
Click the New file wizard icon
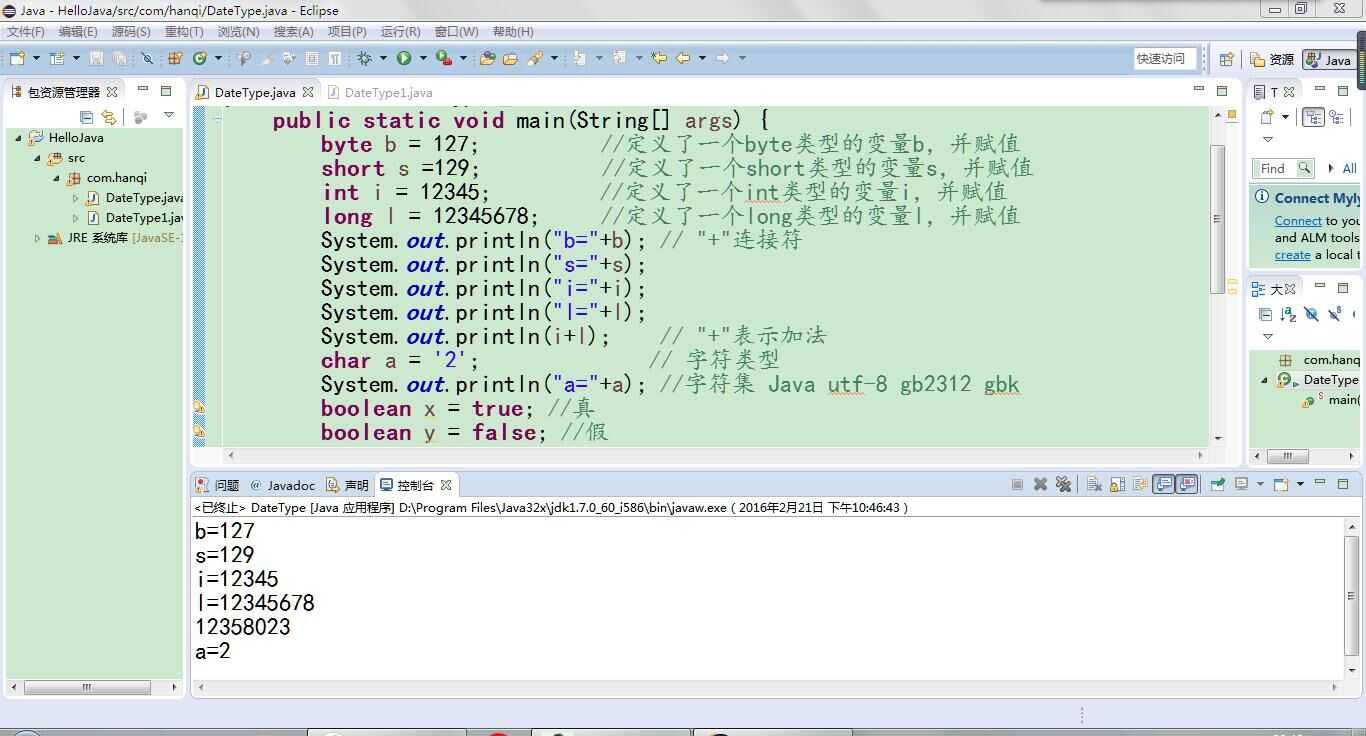click(17, 58)
